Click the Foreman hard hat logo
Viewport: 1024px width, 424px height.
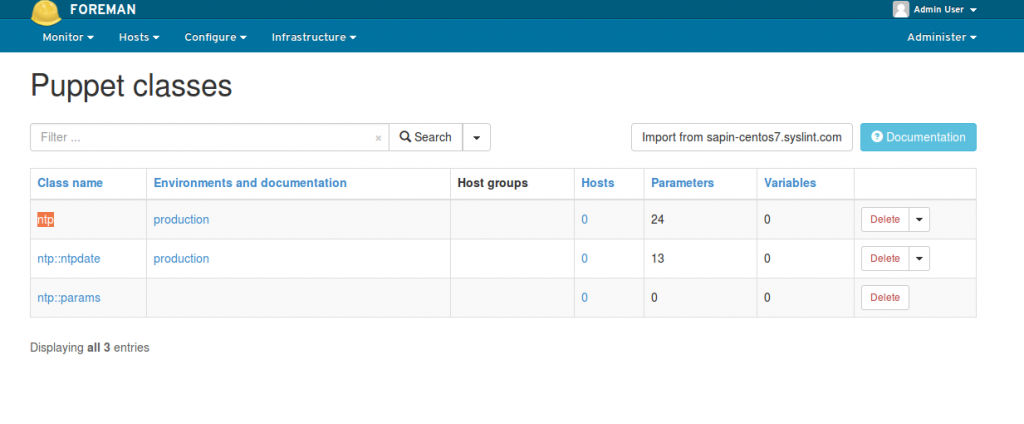46,12
